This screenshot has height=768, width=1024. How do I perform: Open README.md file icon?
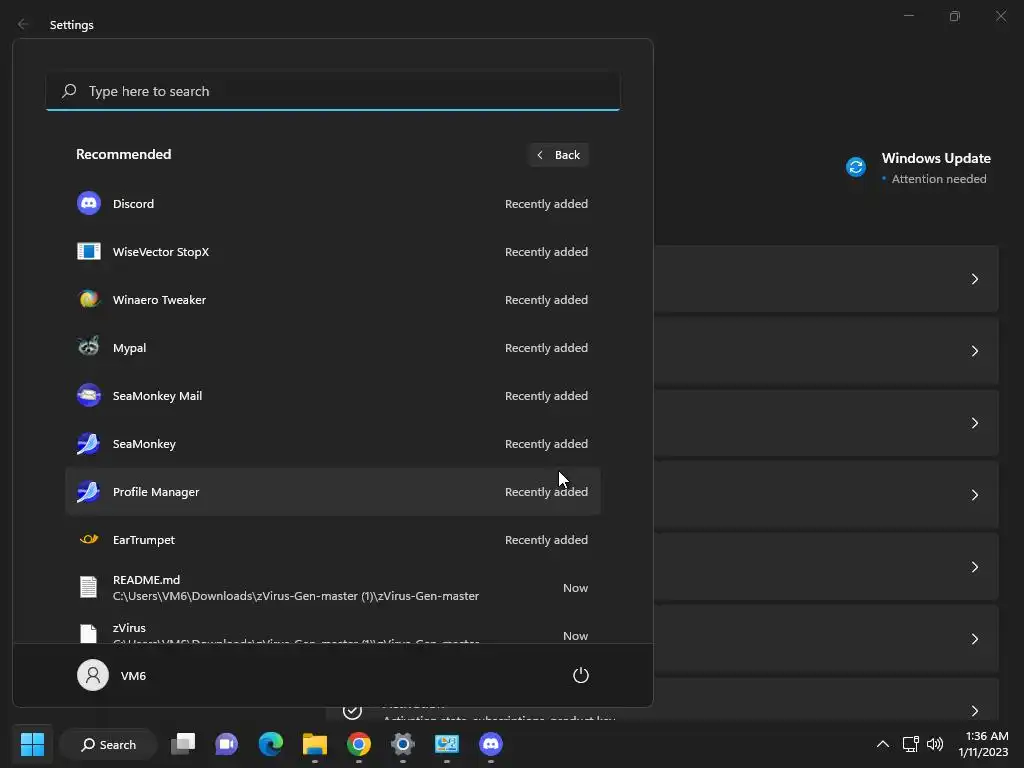tap(88, 587)
